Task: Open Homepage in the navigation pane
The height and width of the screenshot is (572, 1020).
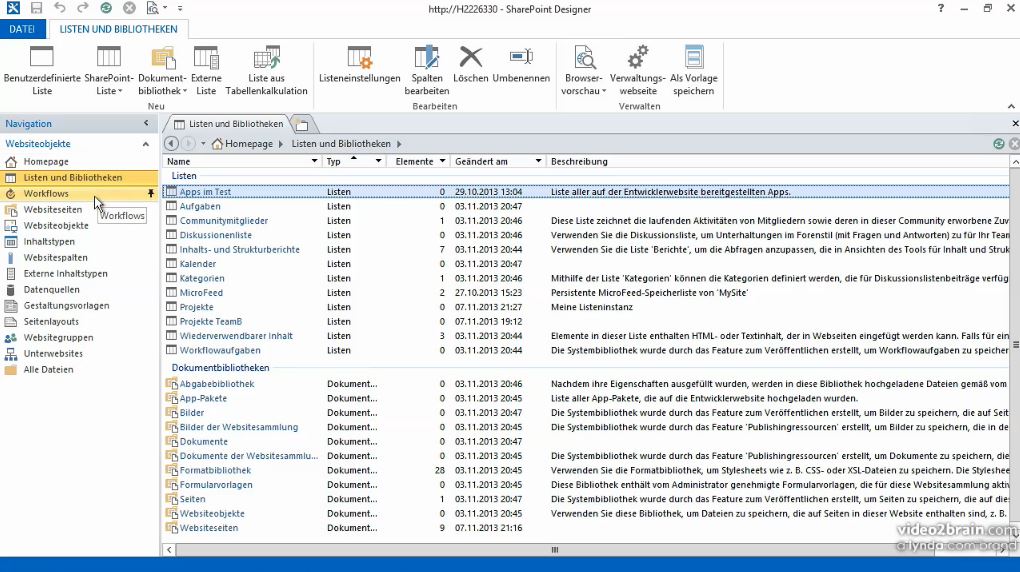Action: pos(46,161)
